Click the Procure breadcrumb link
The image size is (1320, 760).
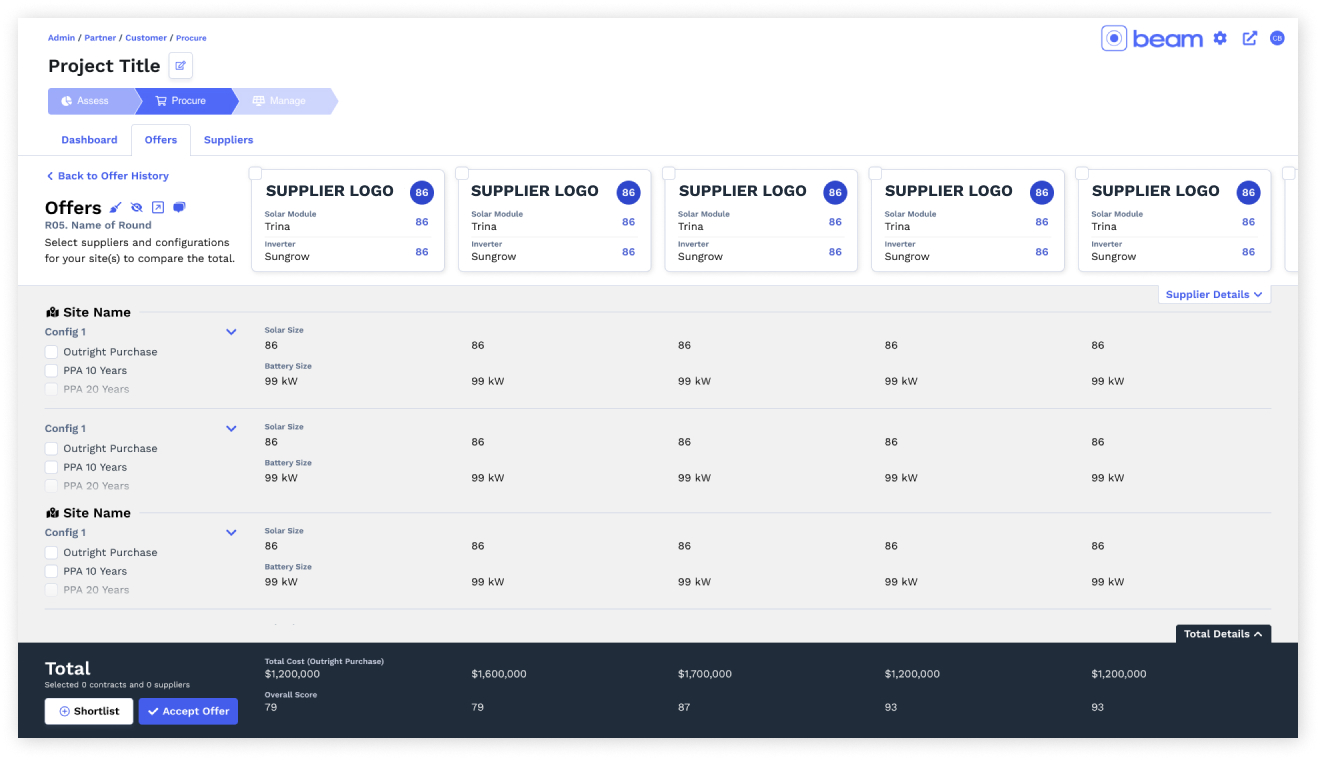192,38
